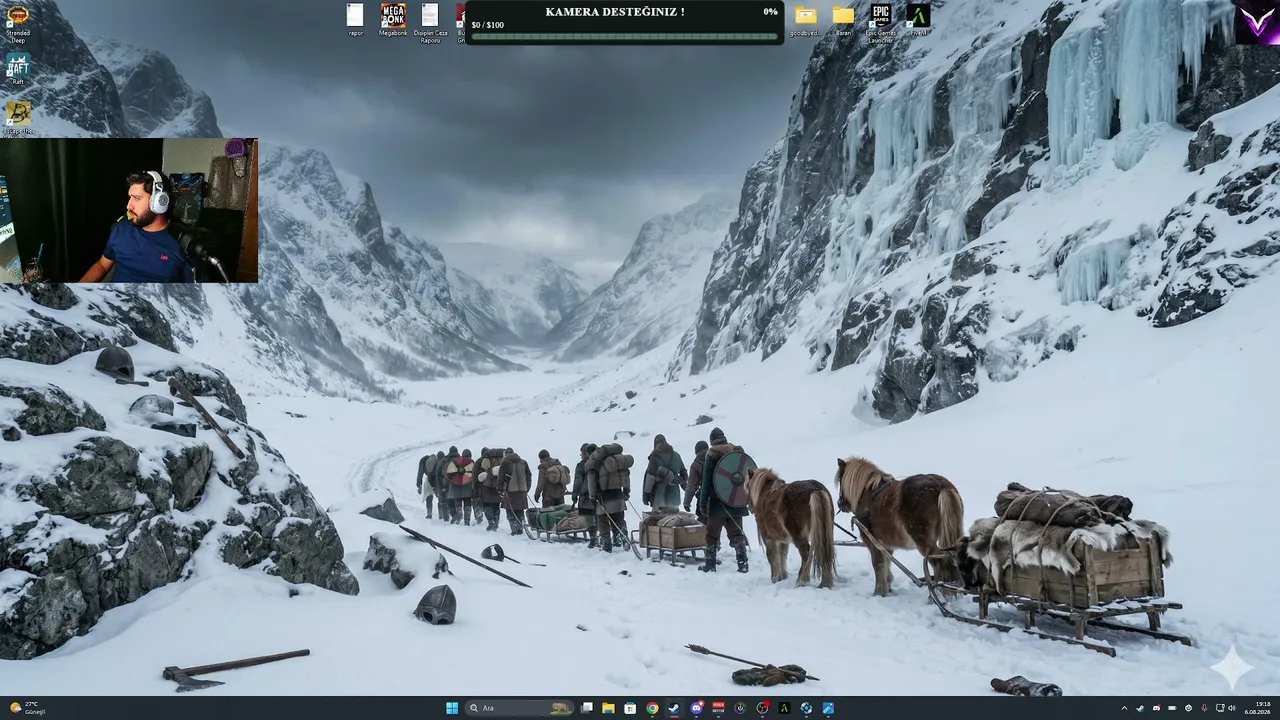Click the KAMERA DESTEĞİNİZ donation progress bar
The width and height of the screenshot is (1280, 720).
click(x=624, y=37)
